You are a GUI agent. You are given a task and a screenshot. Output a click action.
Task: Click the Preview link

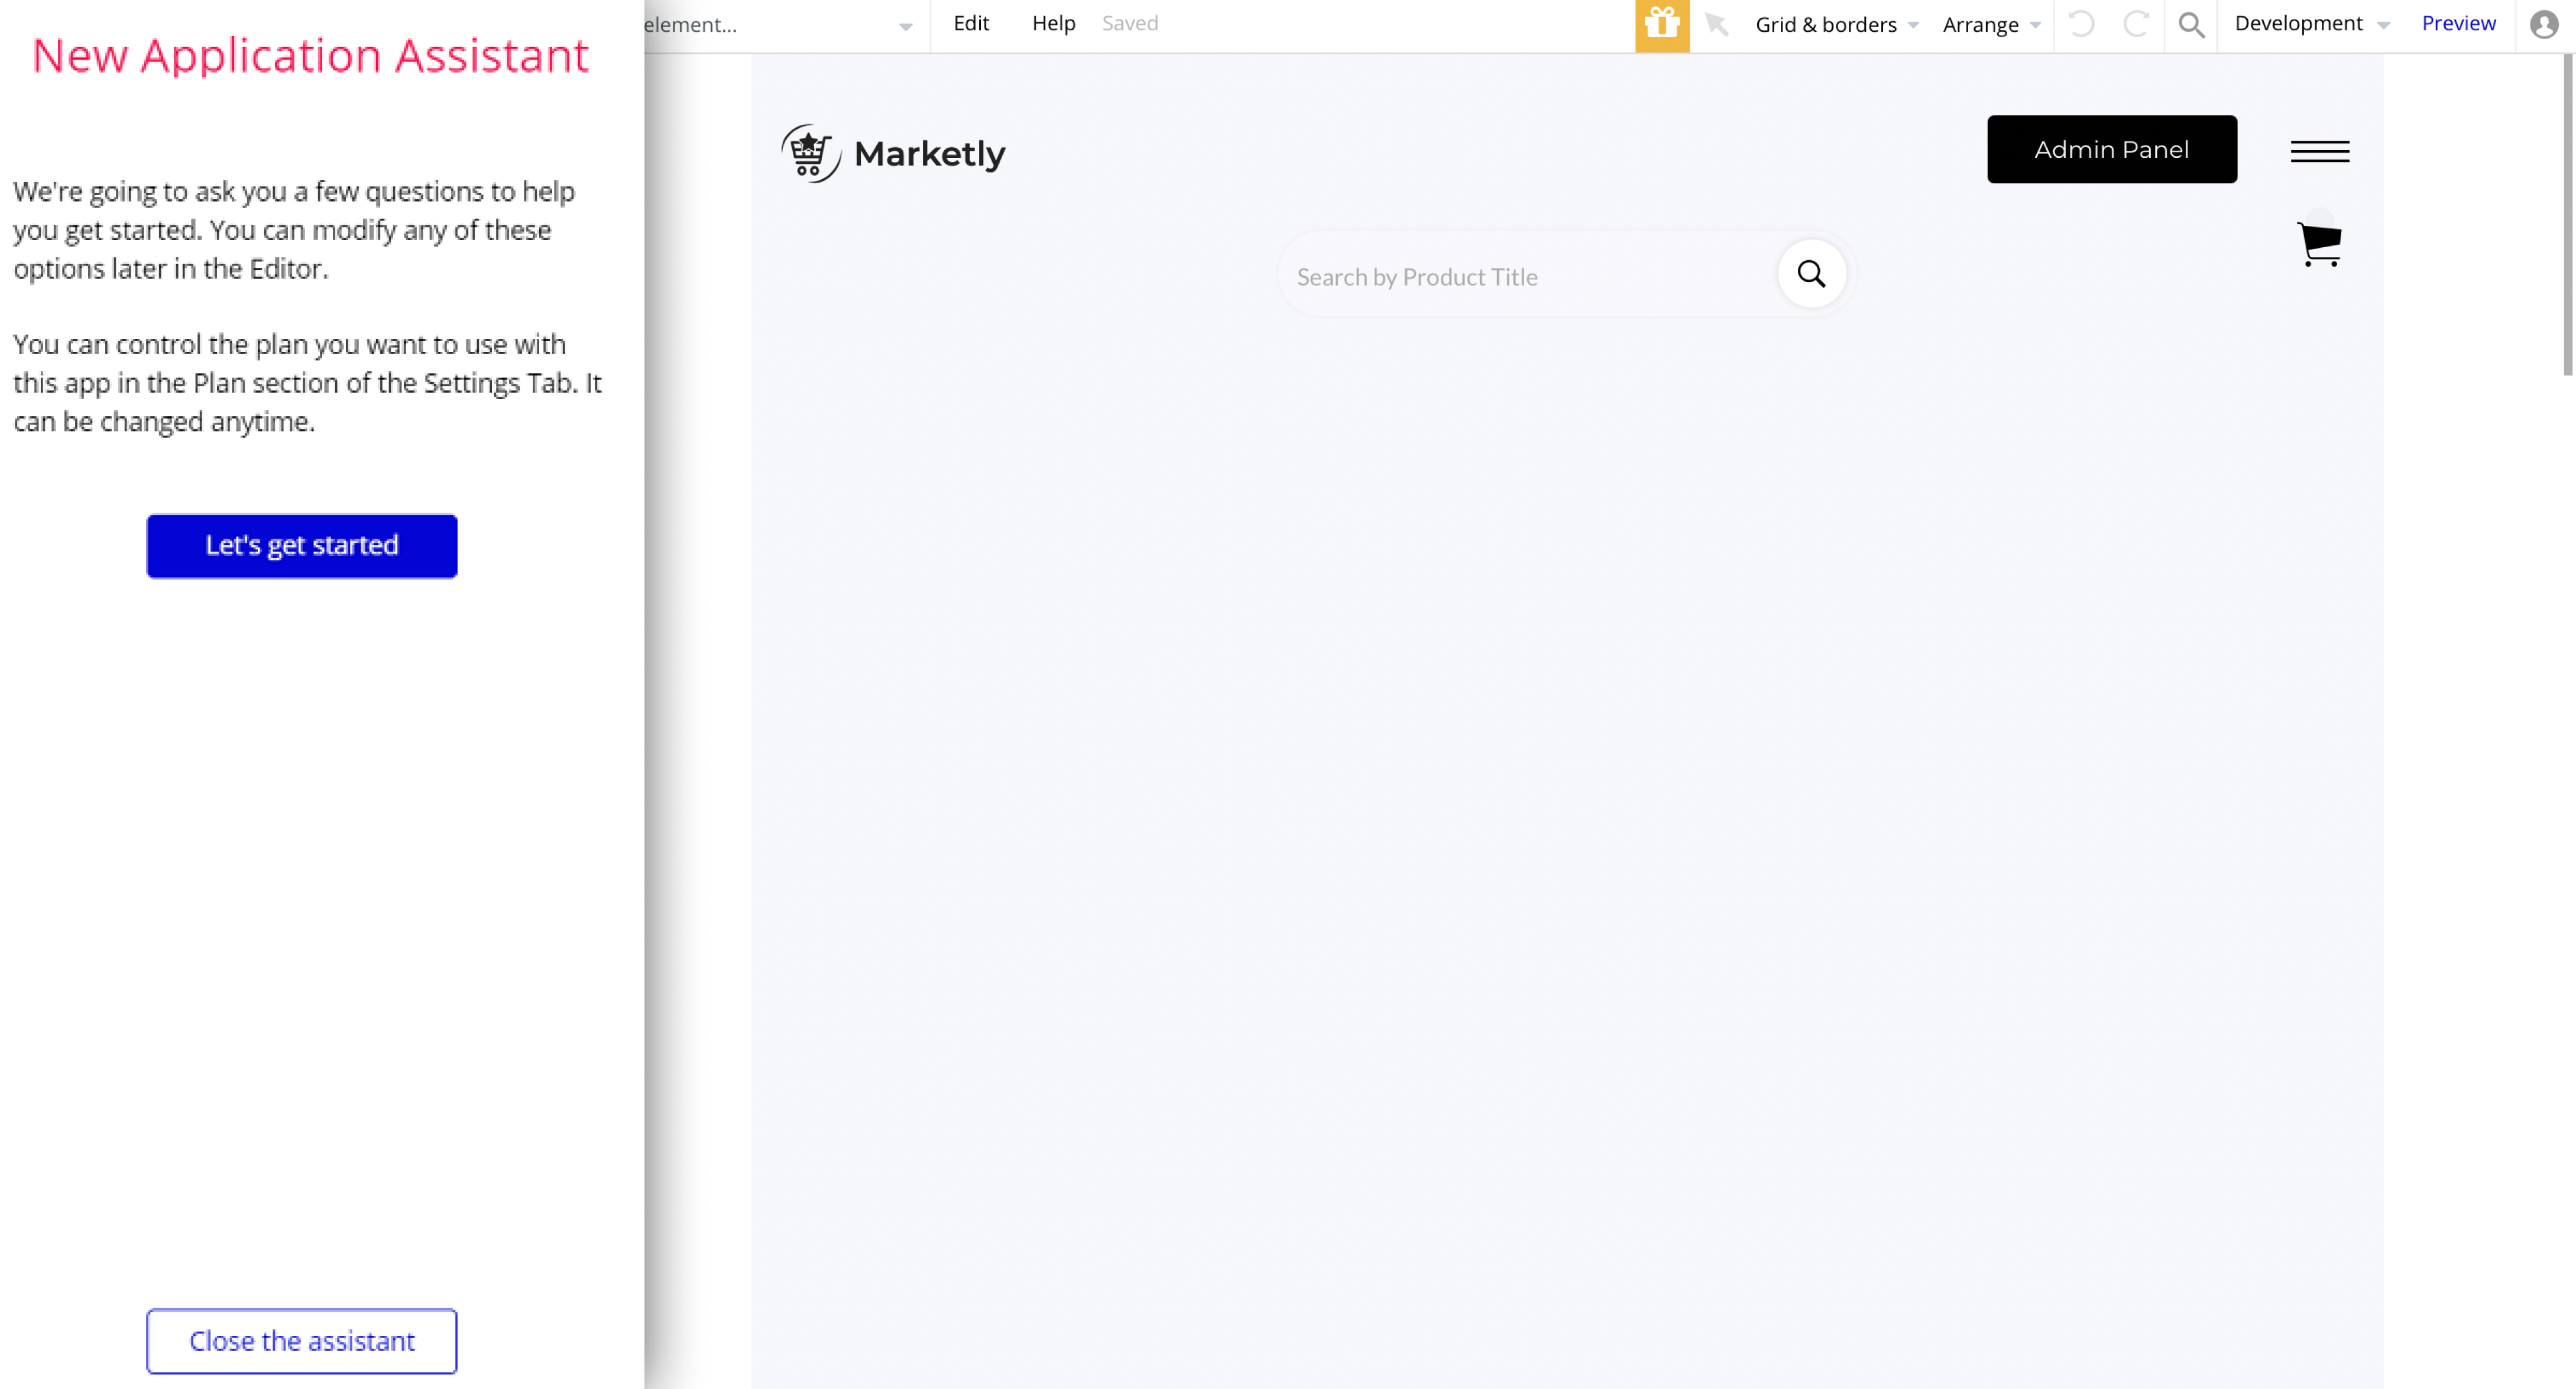point(2457,23)
